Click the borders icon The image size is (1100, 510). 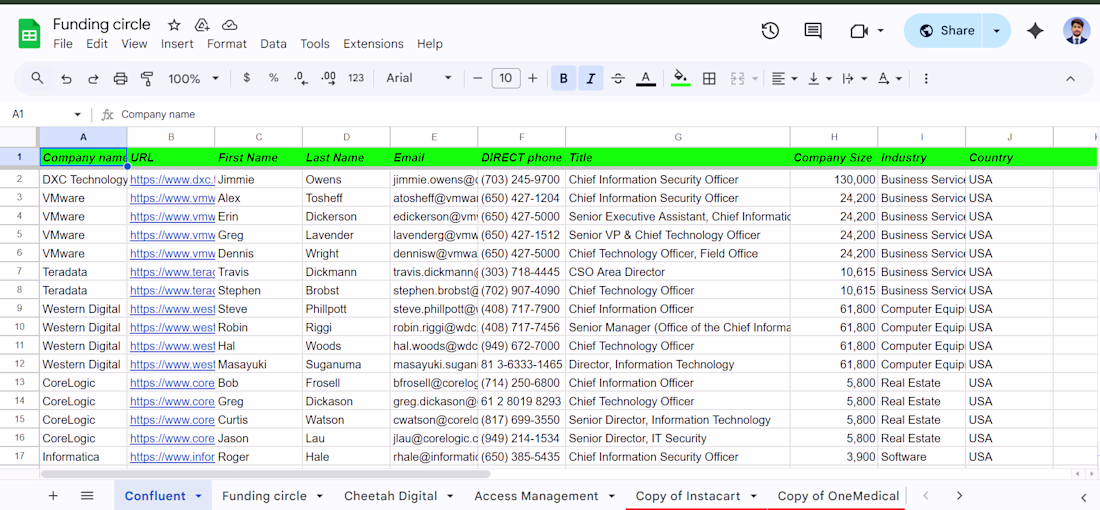coord(709,78)
